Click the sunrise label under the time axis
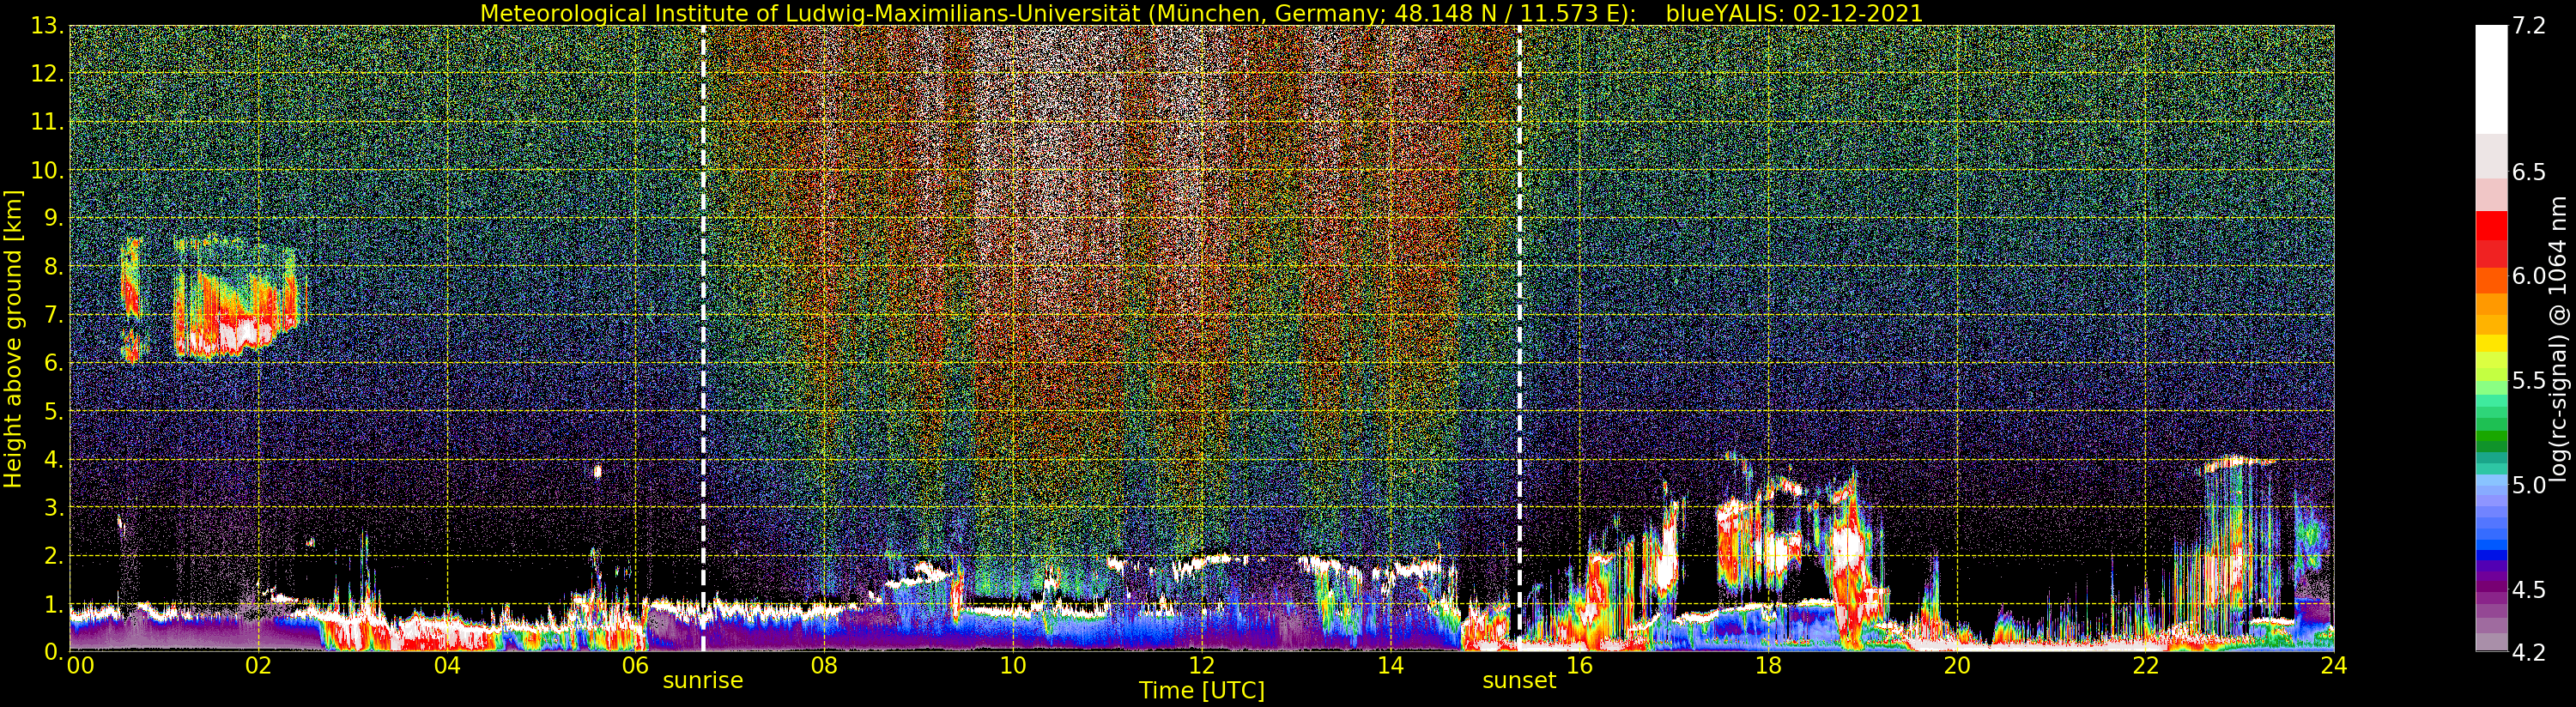This screenshot has width=2576, height=707. click(702, 681)
